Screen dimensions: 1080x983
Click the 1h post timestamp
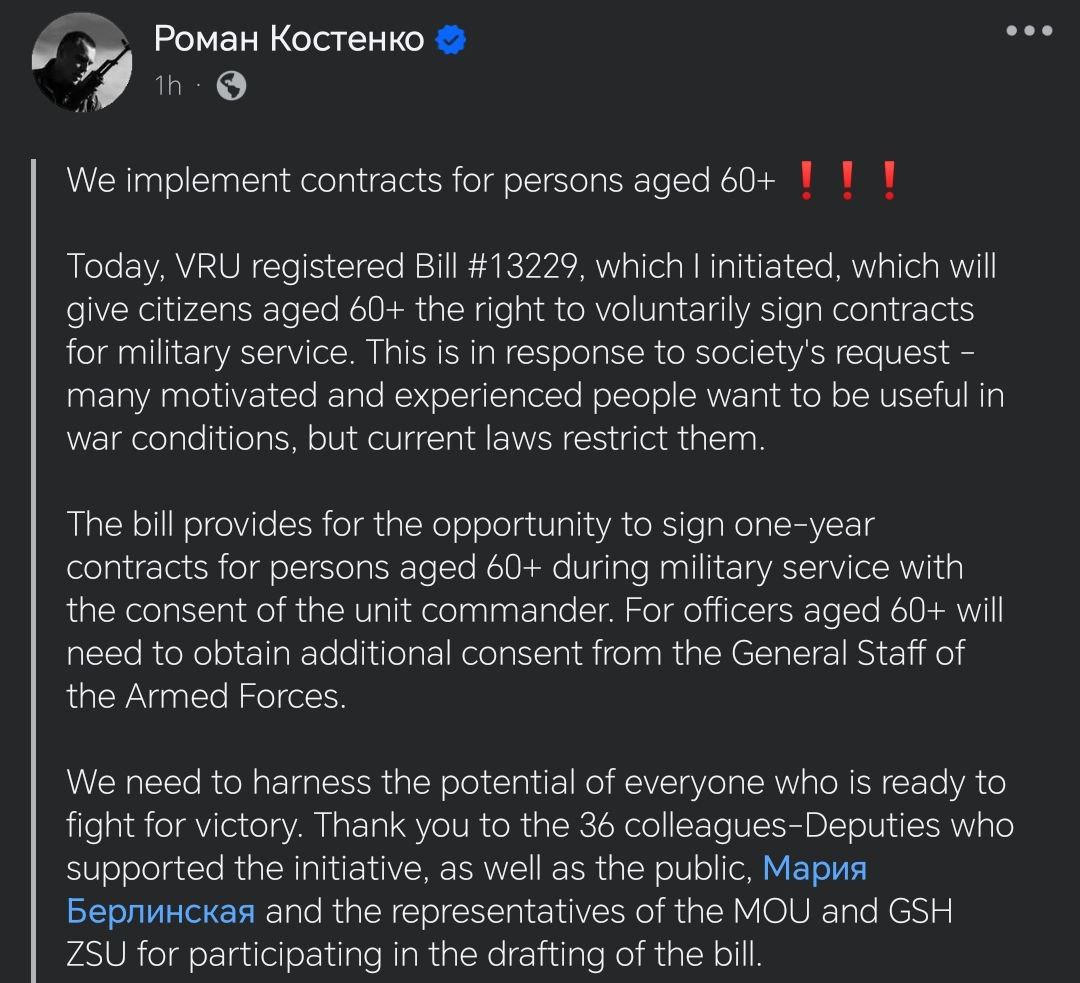[168, 86]
